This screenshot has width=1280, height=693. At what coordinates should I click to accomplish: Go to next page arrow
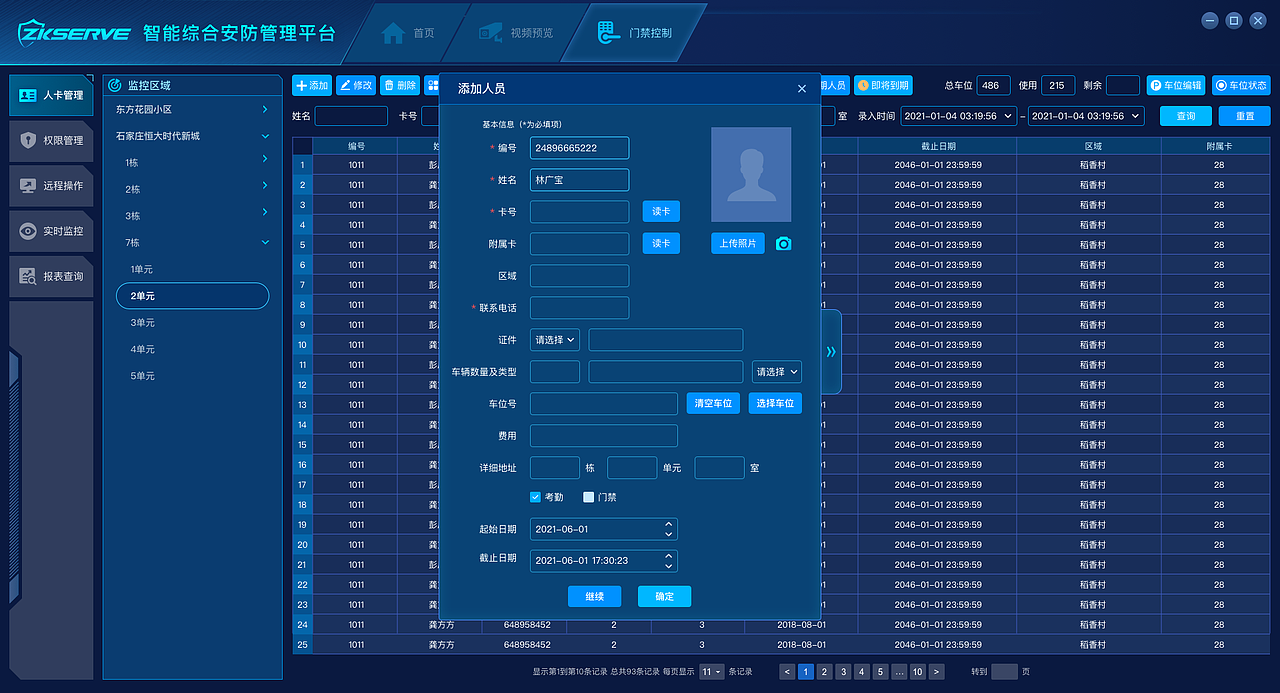[x=936, y=672]
